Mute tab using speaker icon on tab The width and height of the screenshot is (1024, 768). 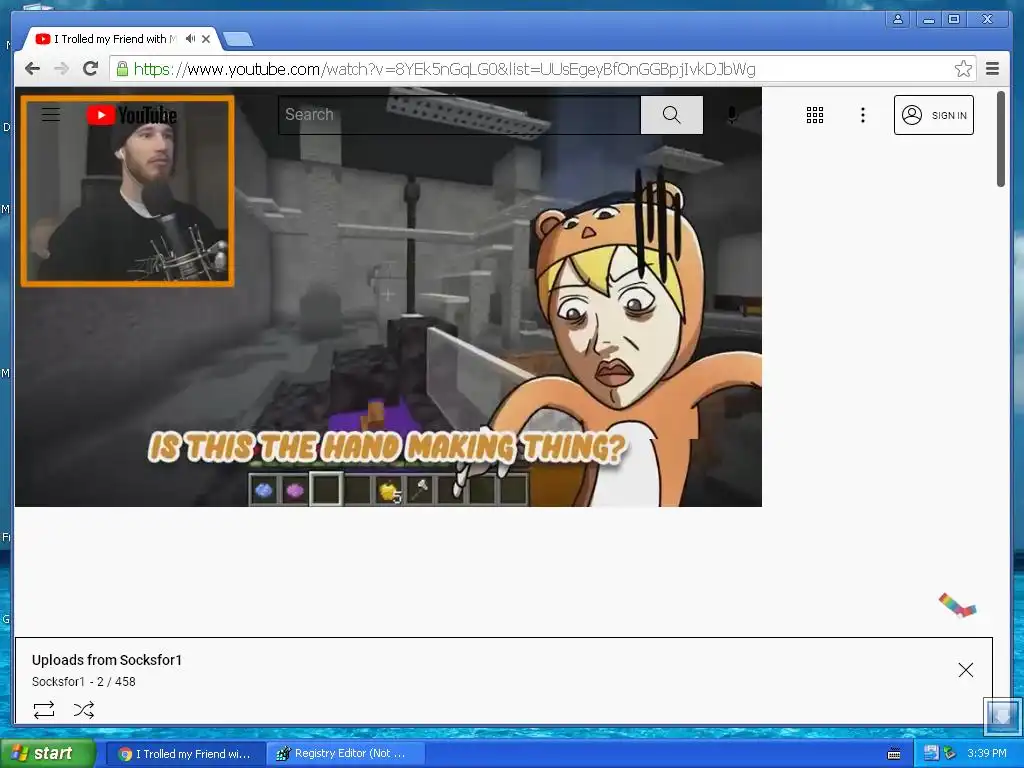tap(190, 39)
